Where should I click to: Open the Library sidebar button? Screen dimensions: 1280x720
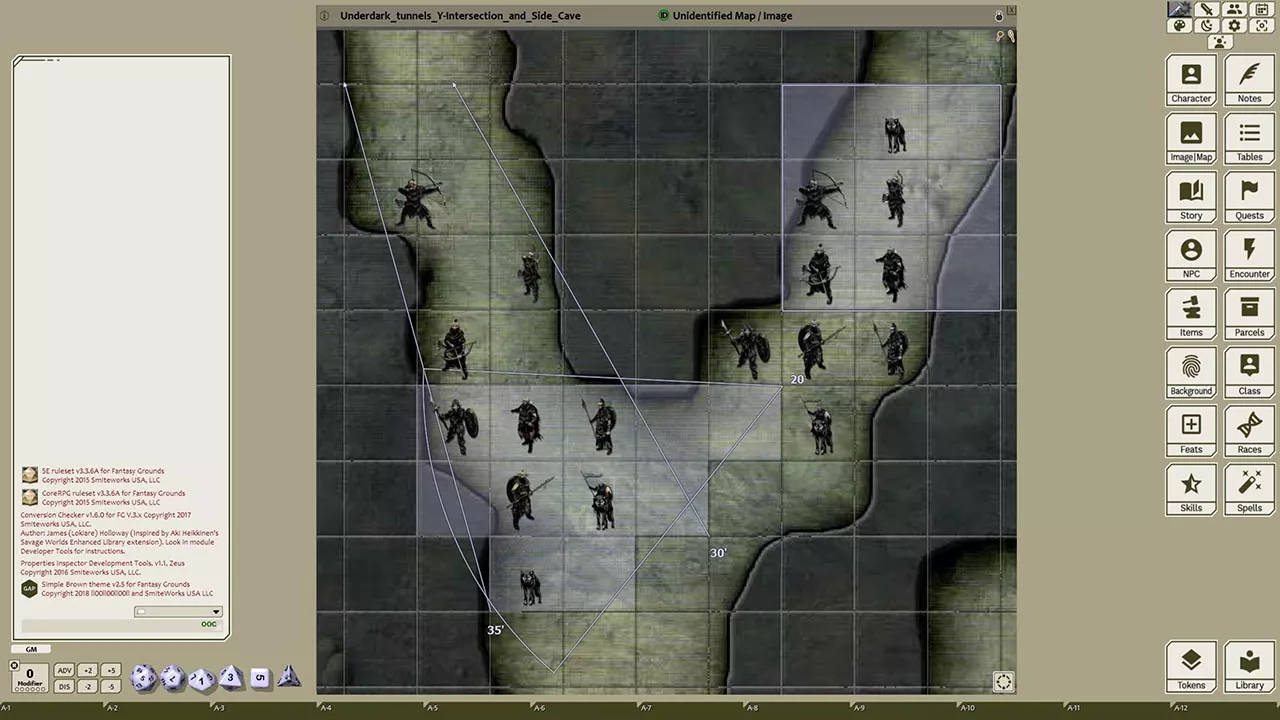click(x=1249, y=667)
